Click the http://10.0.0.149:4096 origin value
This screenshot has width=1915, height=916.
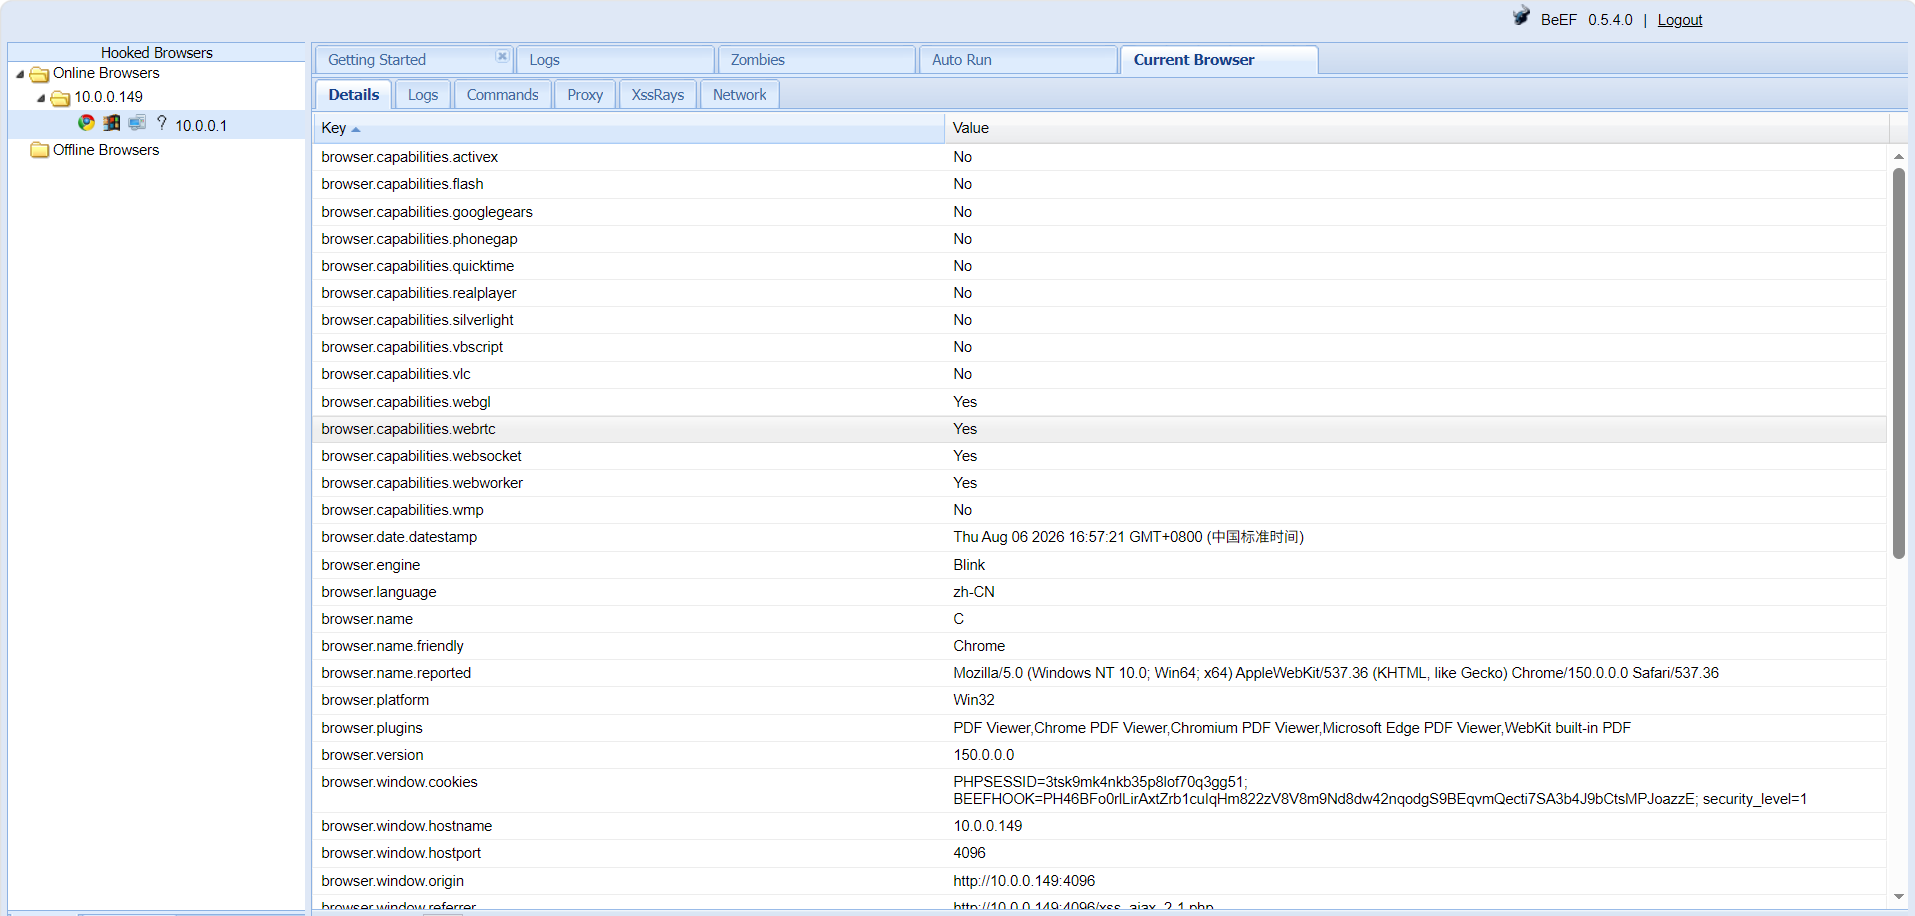1024,881
